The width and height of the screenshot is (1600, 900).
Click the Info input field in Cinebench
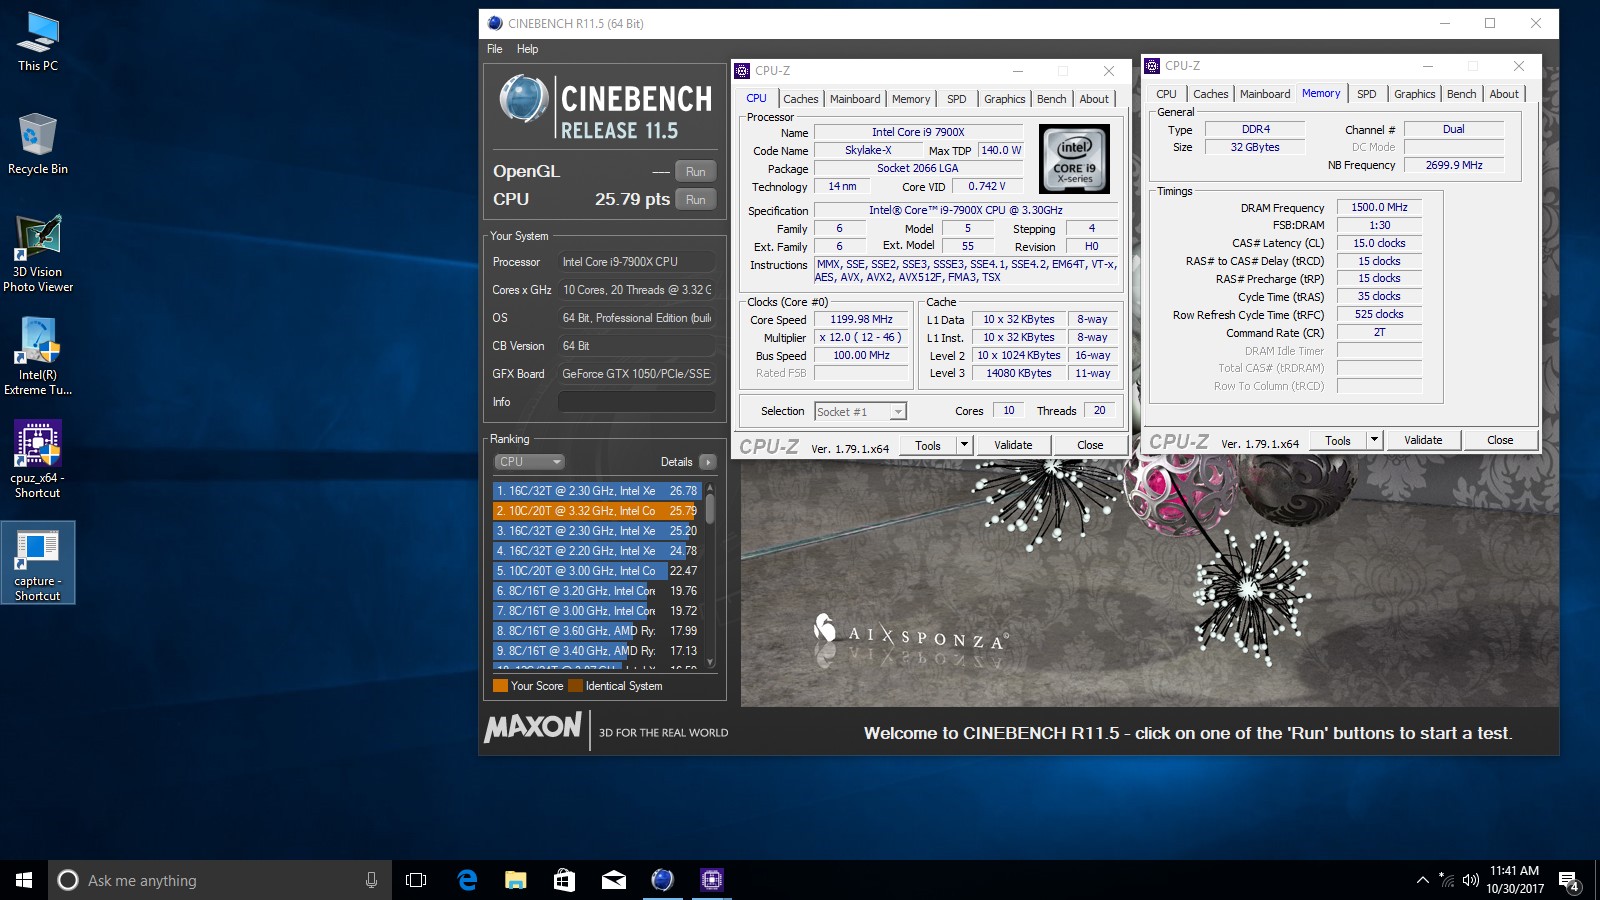(636, 401)
